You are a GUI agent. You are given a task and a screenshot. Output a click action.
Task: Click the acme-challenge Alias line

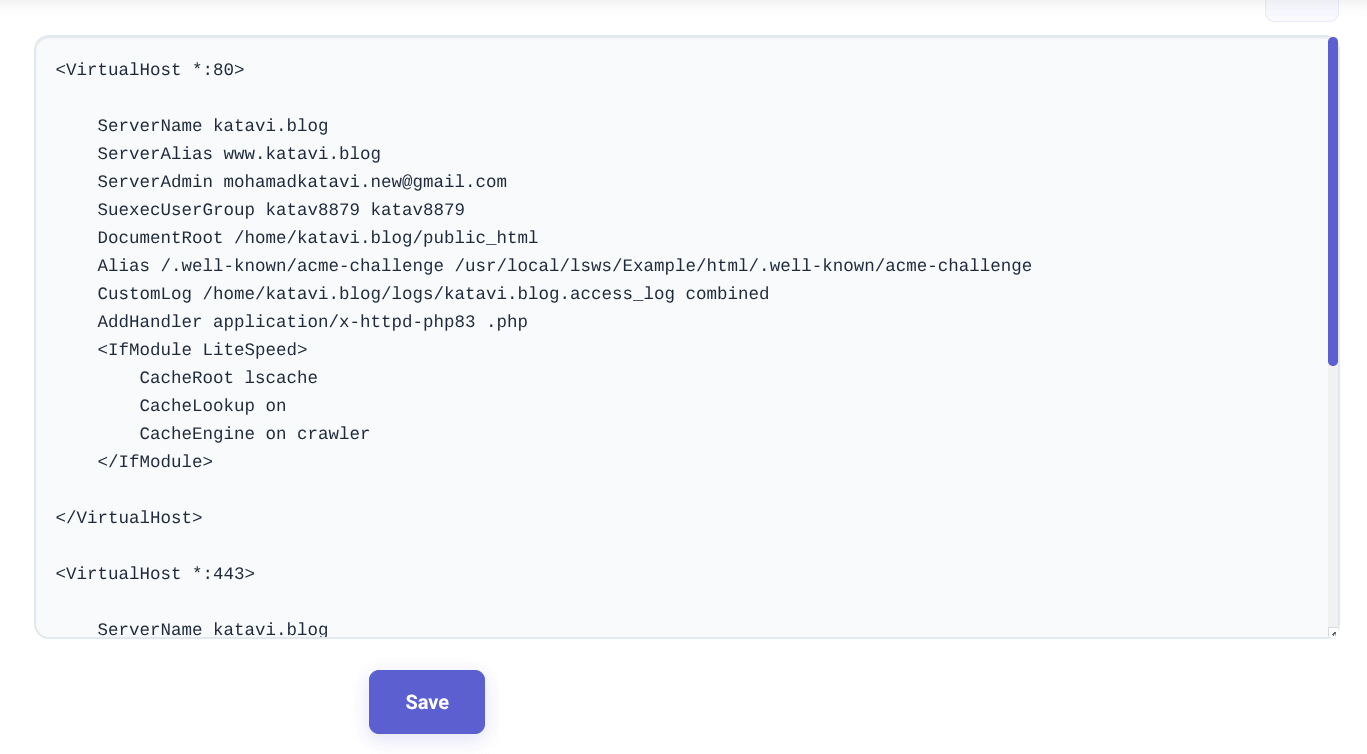click(564, 266)
